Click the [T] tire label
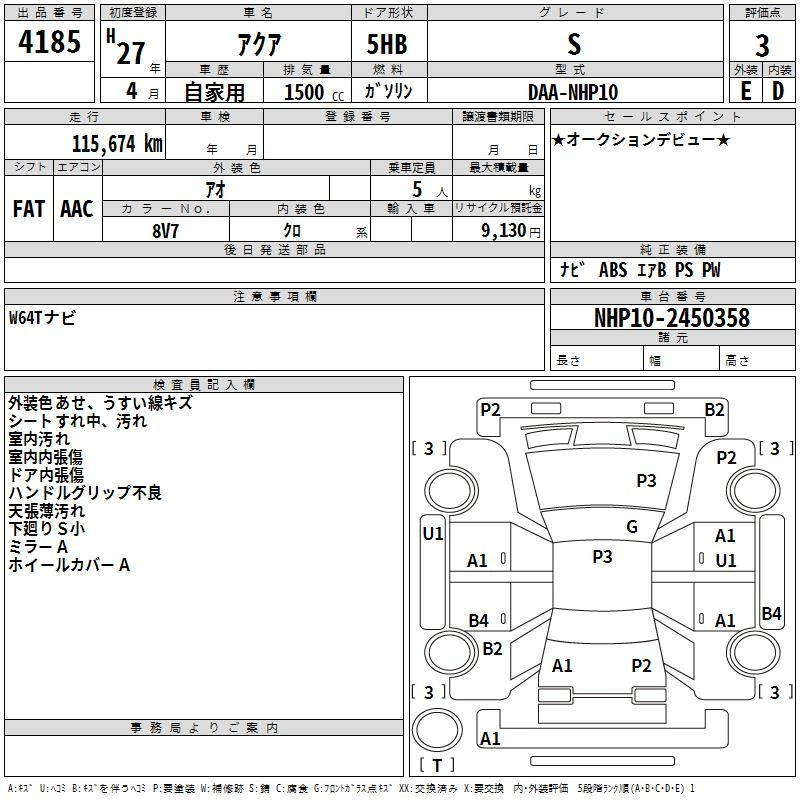Viewport: 800px width, 800px height. pos(436,766)
